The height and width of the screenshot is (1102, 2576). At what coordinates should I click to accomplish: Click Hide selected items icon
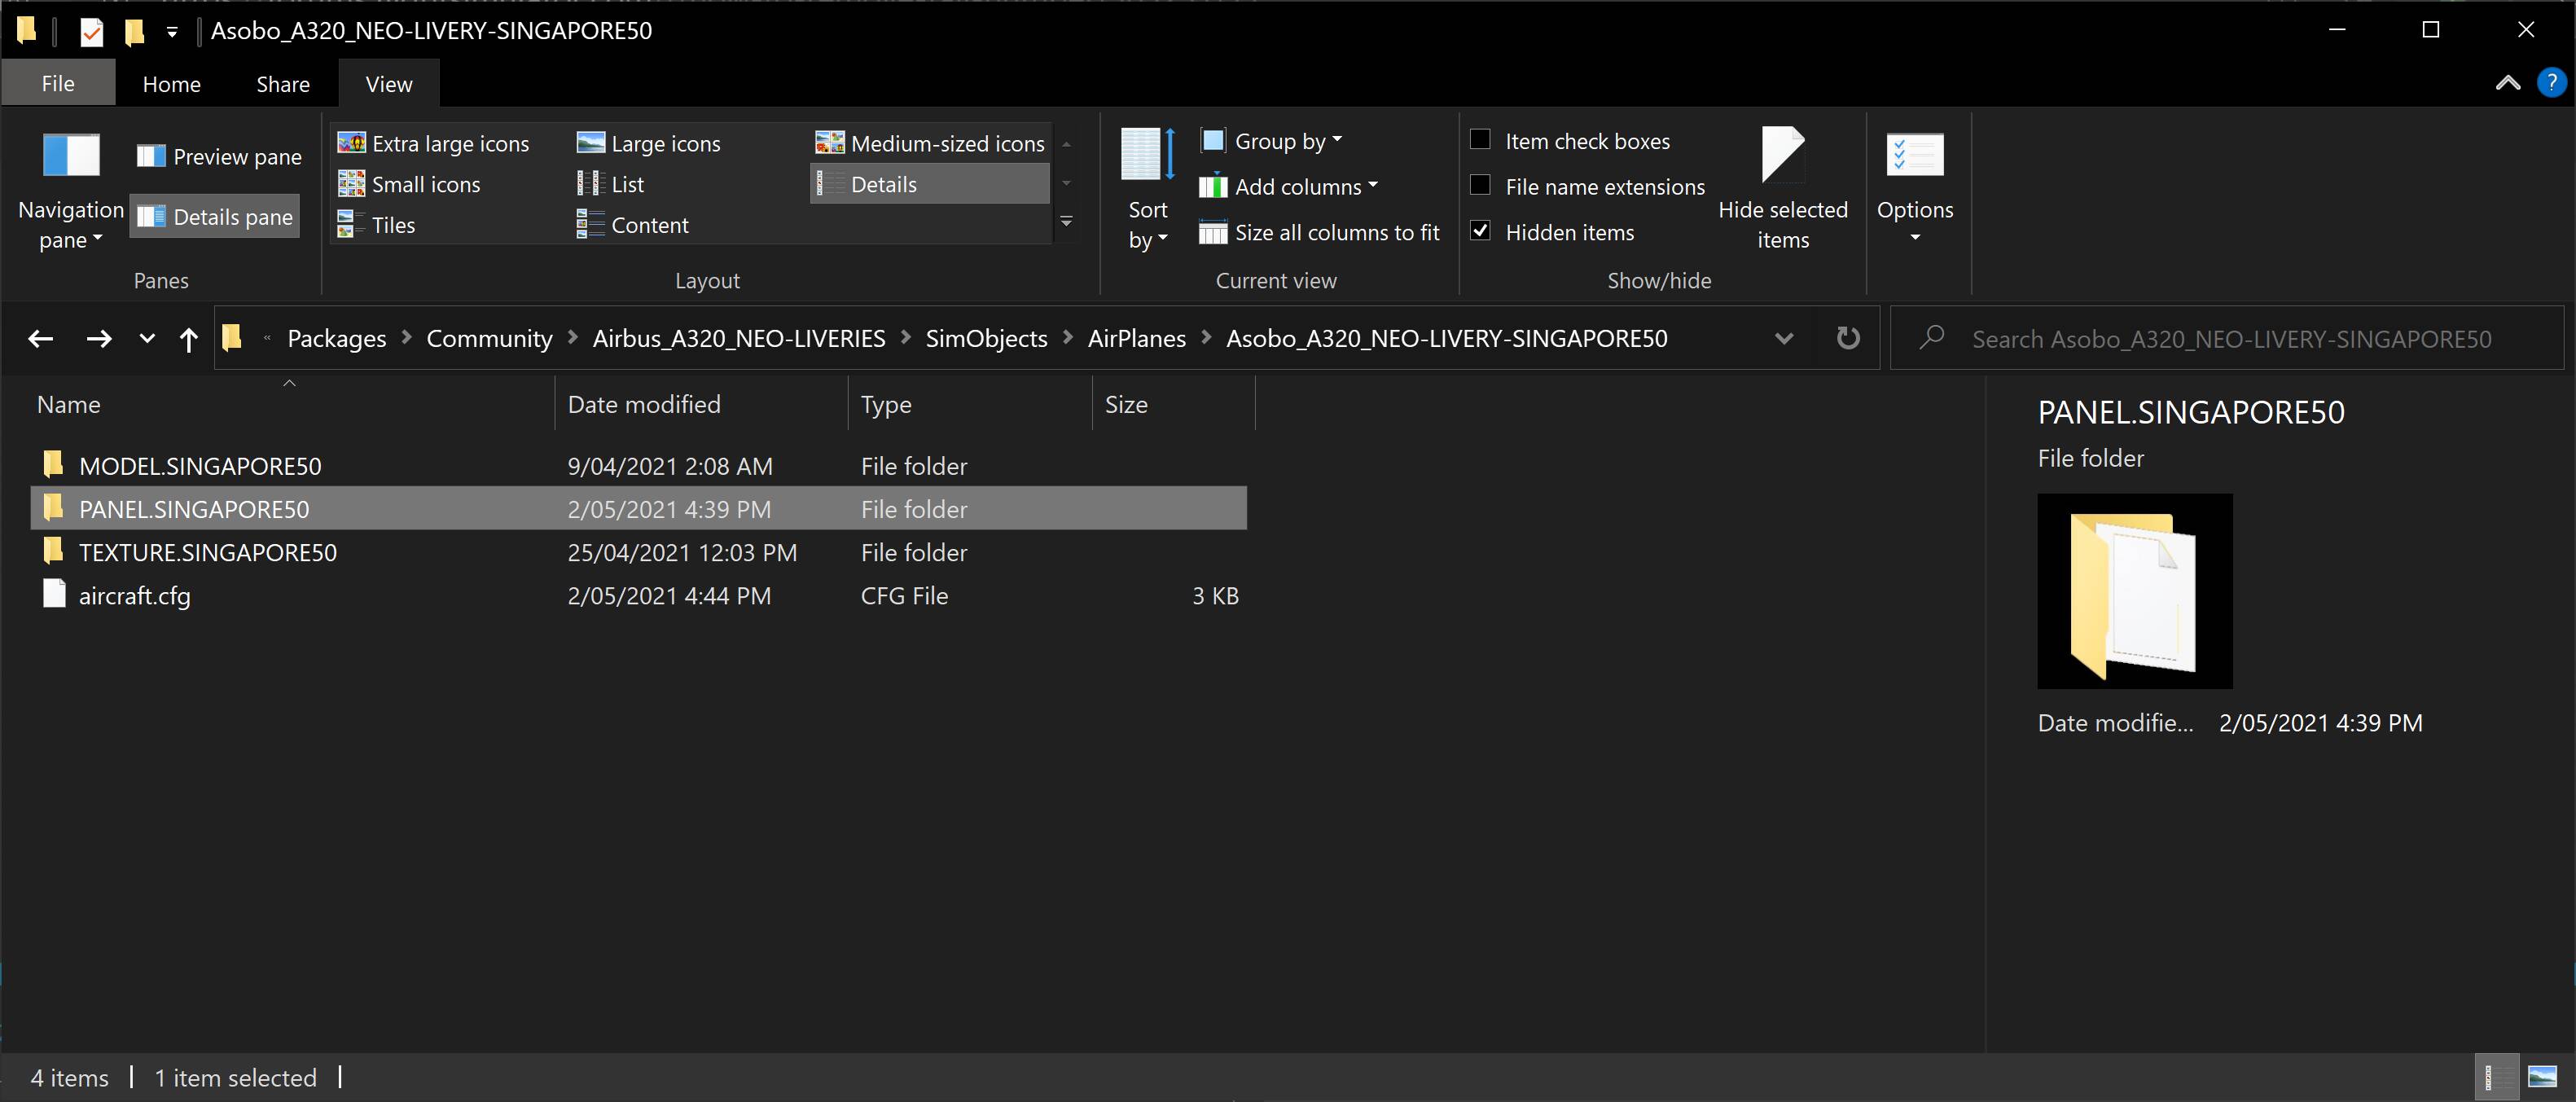tap(1782, 155)
